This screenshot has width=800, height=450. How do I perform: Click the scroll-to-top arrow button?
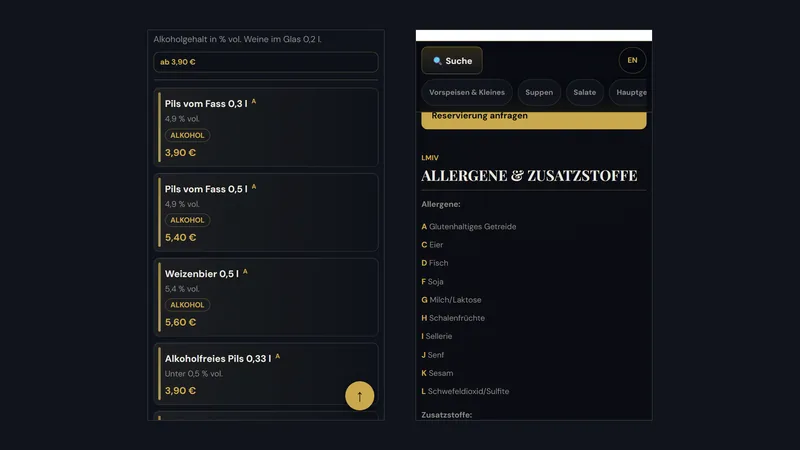point(359,395)
